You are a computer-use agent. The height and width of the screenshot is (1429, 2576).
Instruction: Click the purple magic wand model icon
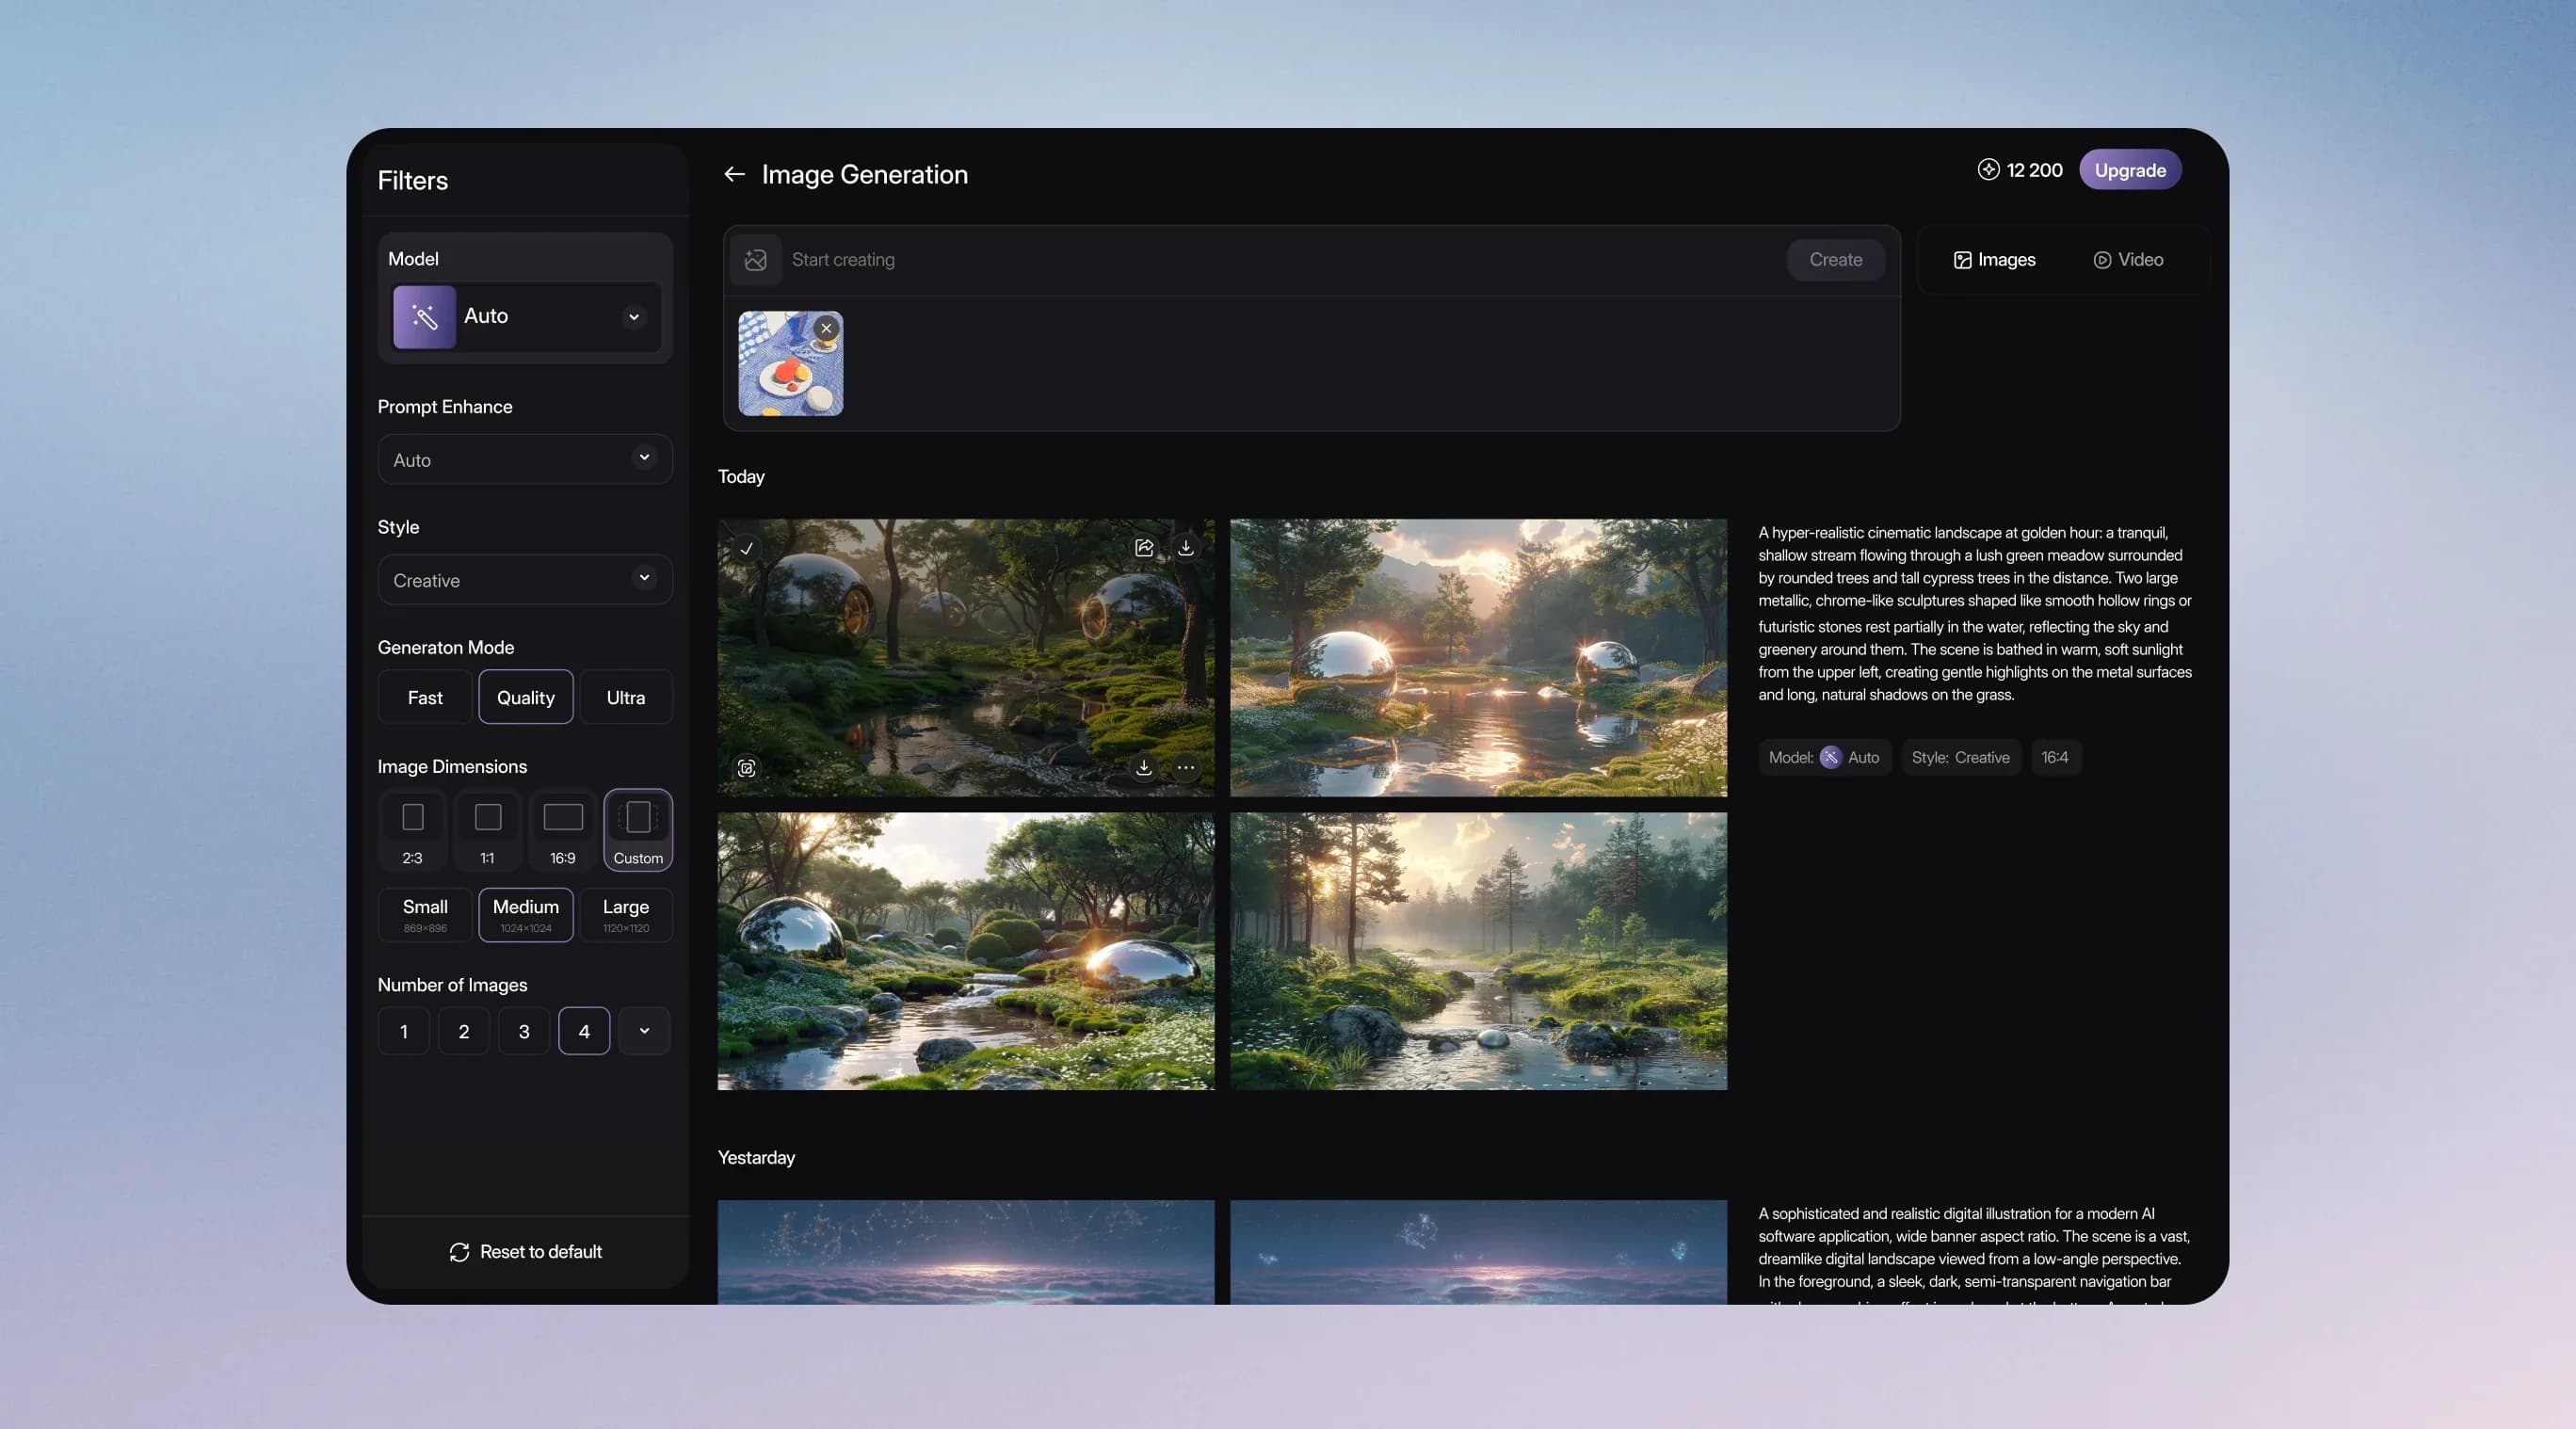[424, 317]
